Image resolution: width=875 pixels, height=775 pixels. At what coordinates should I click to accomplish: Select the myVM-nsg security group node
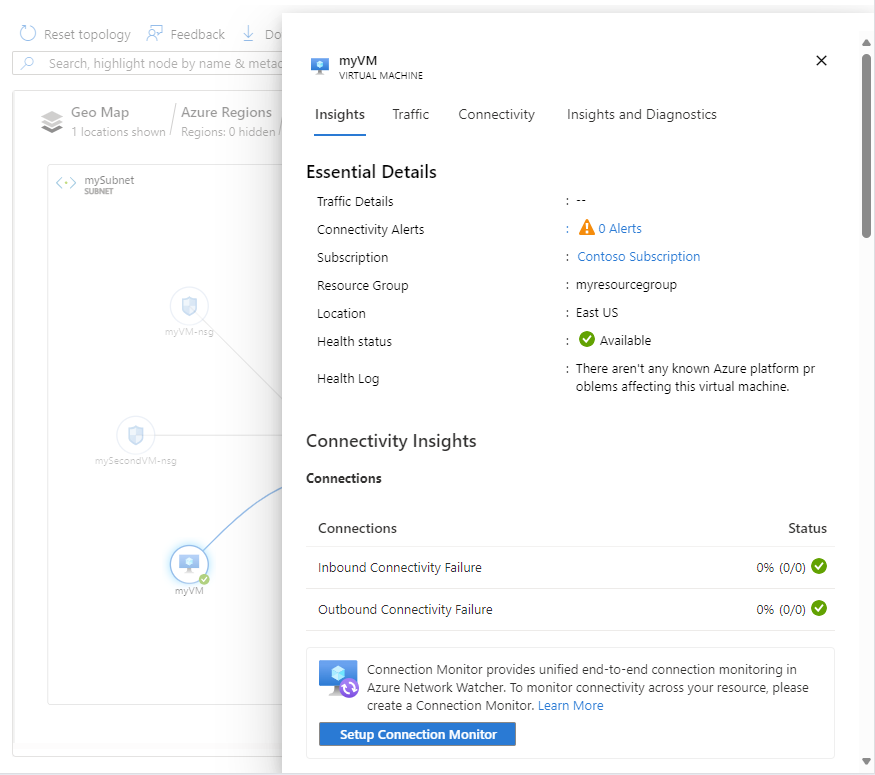tap(189, 306)
